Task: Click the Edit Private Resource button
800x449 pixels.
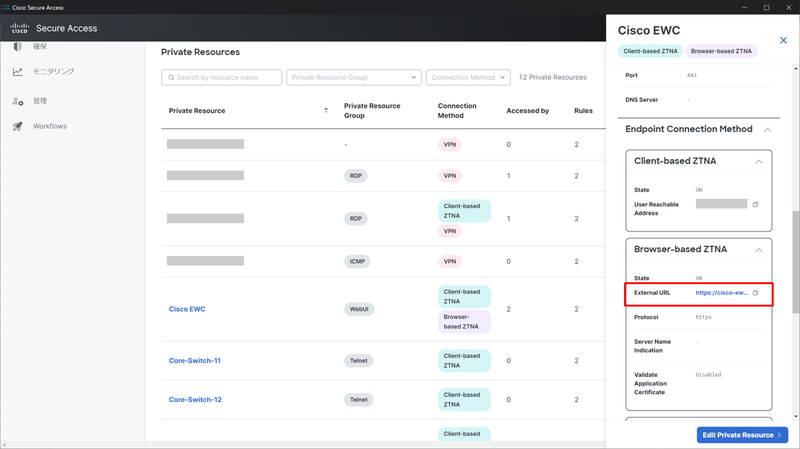Action: coord(742,435)
